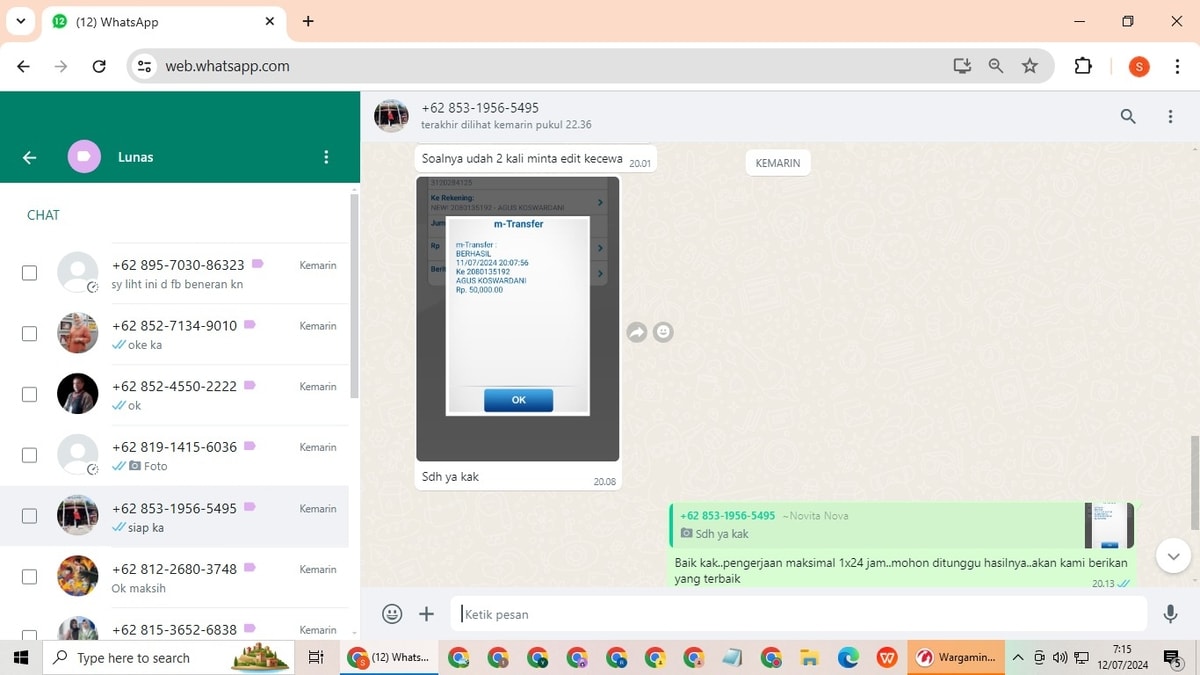Image resolution: width=1200 pixels, height=675 pixels.
Task: Open the chat row saying 'Ok maksih'
Action: [x=174, y=577]
